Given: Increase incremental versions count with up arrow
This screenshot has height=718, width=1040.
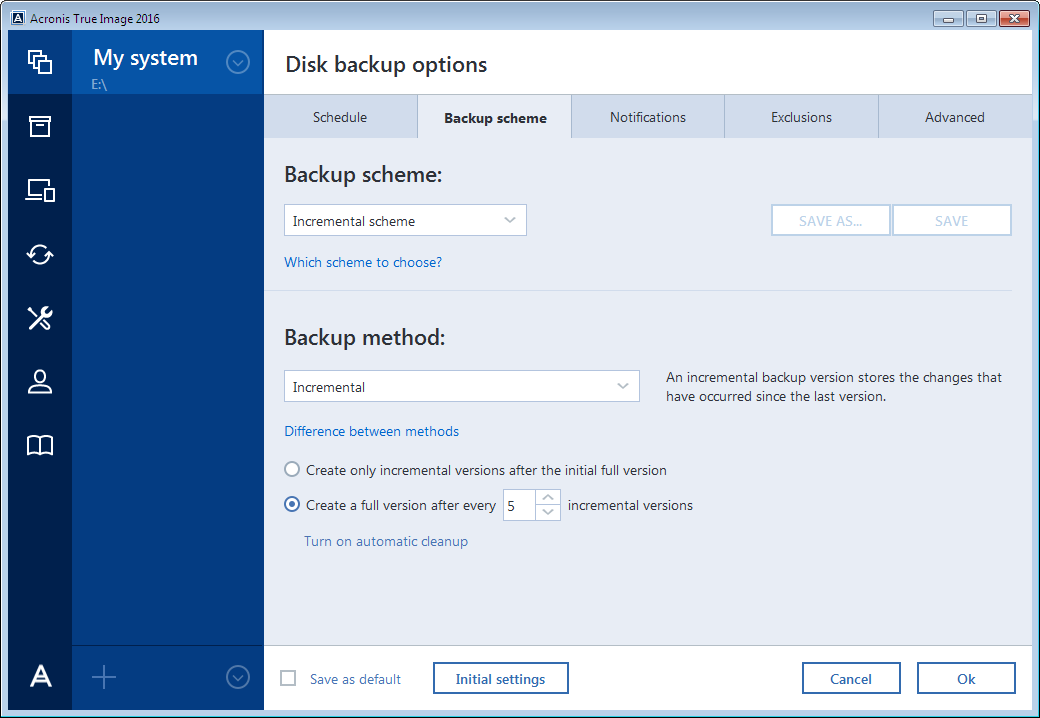Looking at the screenshot, I should (548, 498).
